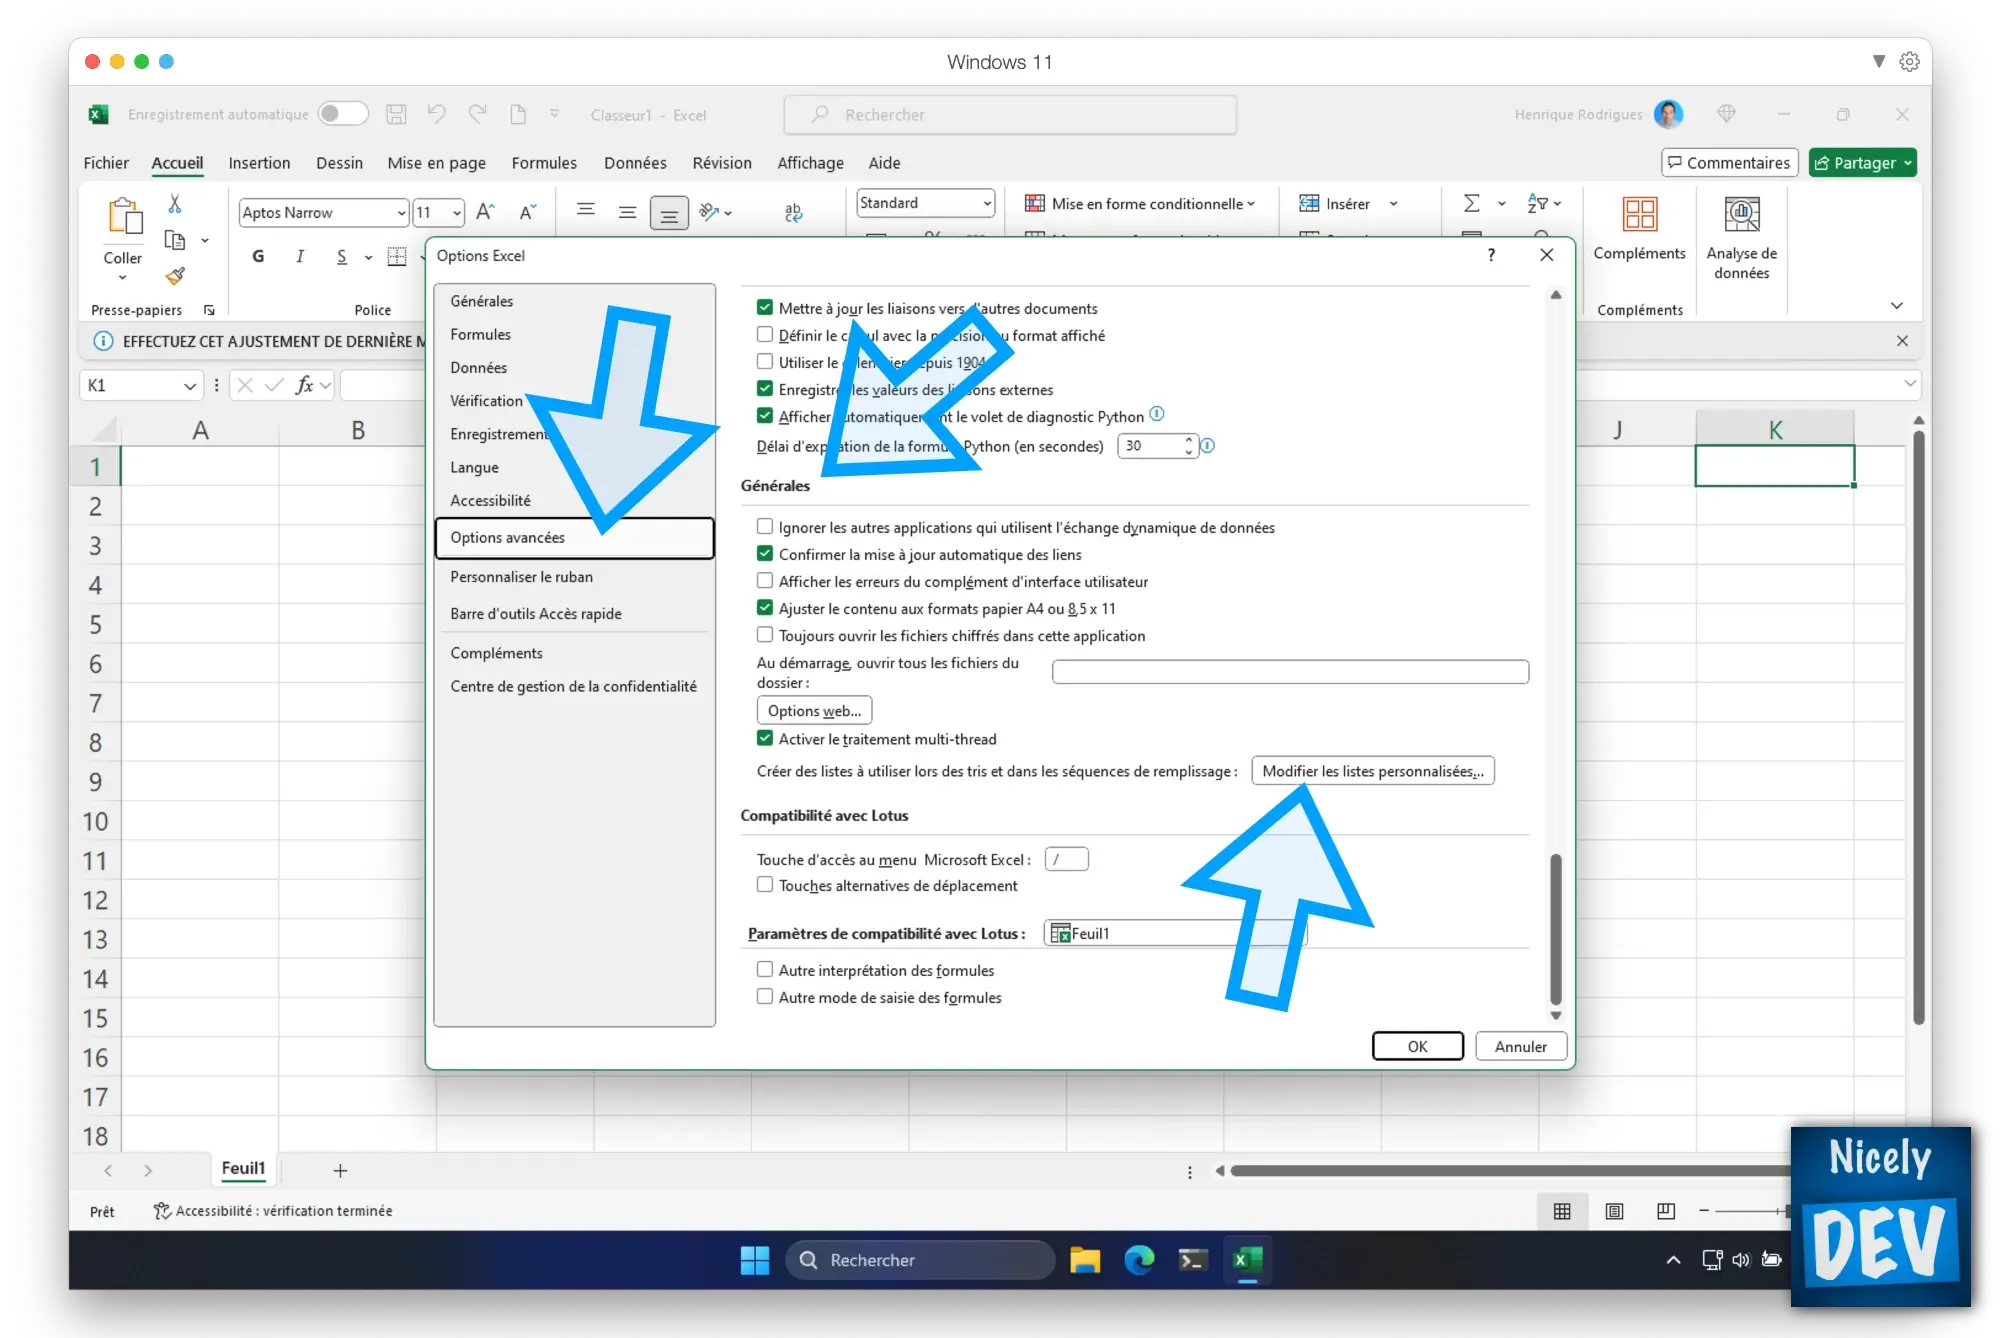Check Autre interprétation des formules
The image size is (2000, 1338).
pos(765,969)
